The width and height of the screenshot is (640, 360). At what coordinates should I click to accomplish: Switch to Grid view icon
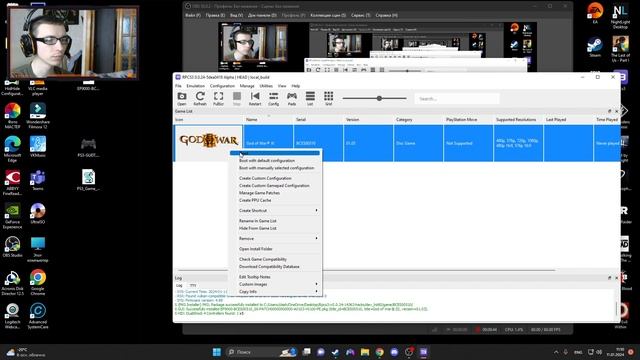329,98
